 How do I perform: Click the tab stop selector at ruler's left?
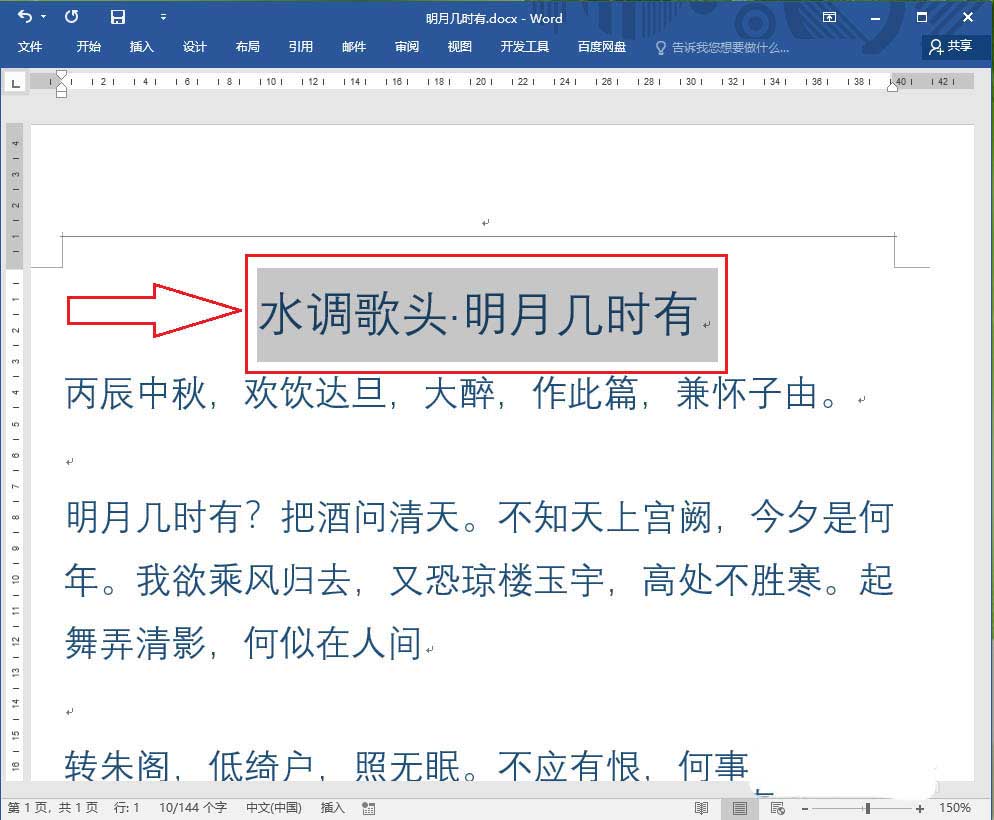point(15,82)
